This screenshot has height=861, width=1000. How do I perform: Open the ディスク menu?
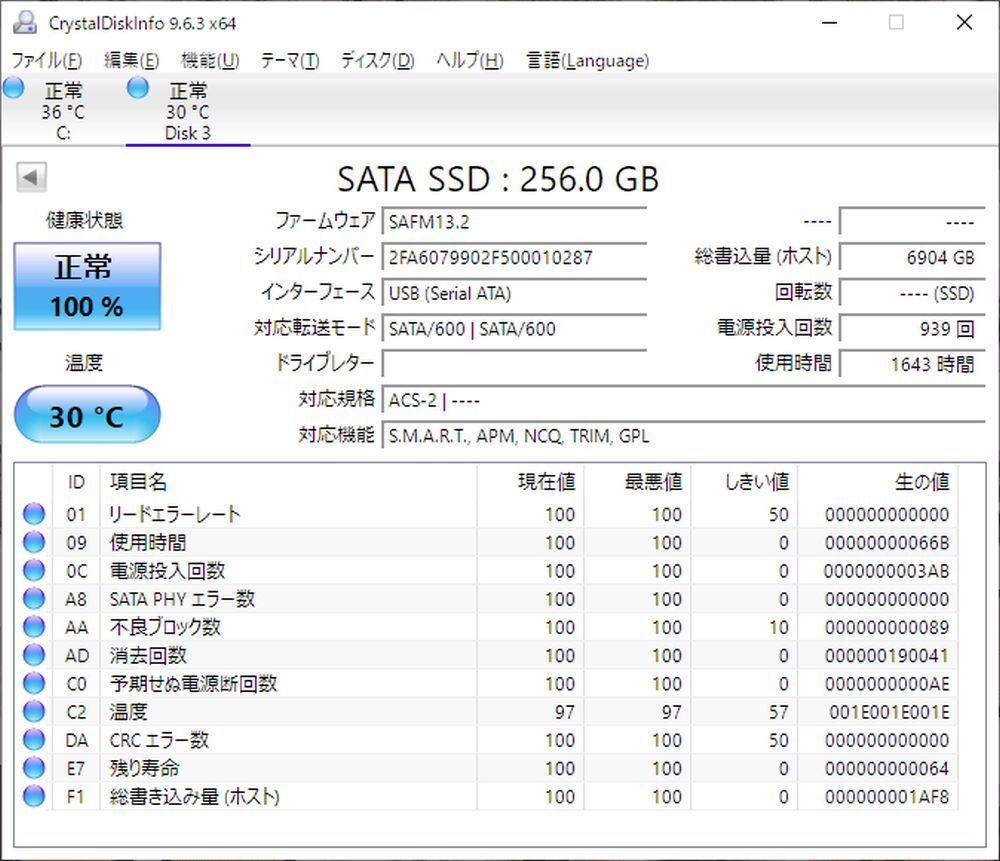pyautogui.click(x=378, y=60)
